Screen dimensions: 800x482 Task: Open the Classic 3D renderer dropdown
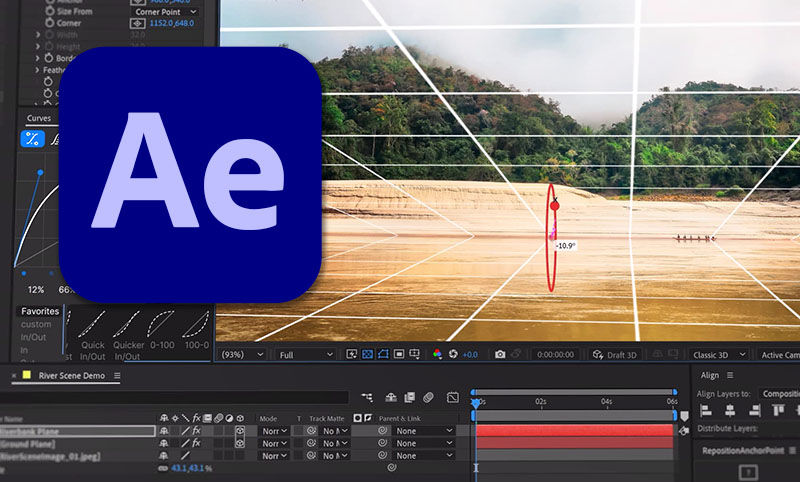point(713,354)
